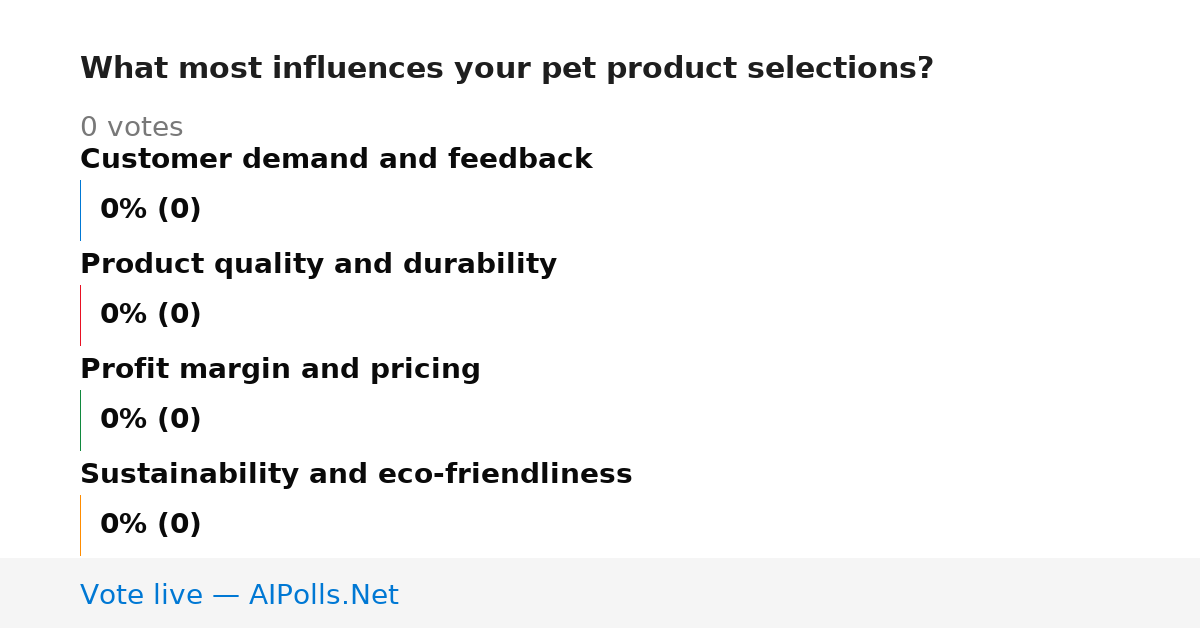Click the (0) count in Customer demand result
This screenshot has height=628, width=1200.
point(179,210)
